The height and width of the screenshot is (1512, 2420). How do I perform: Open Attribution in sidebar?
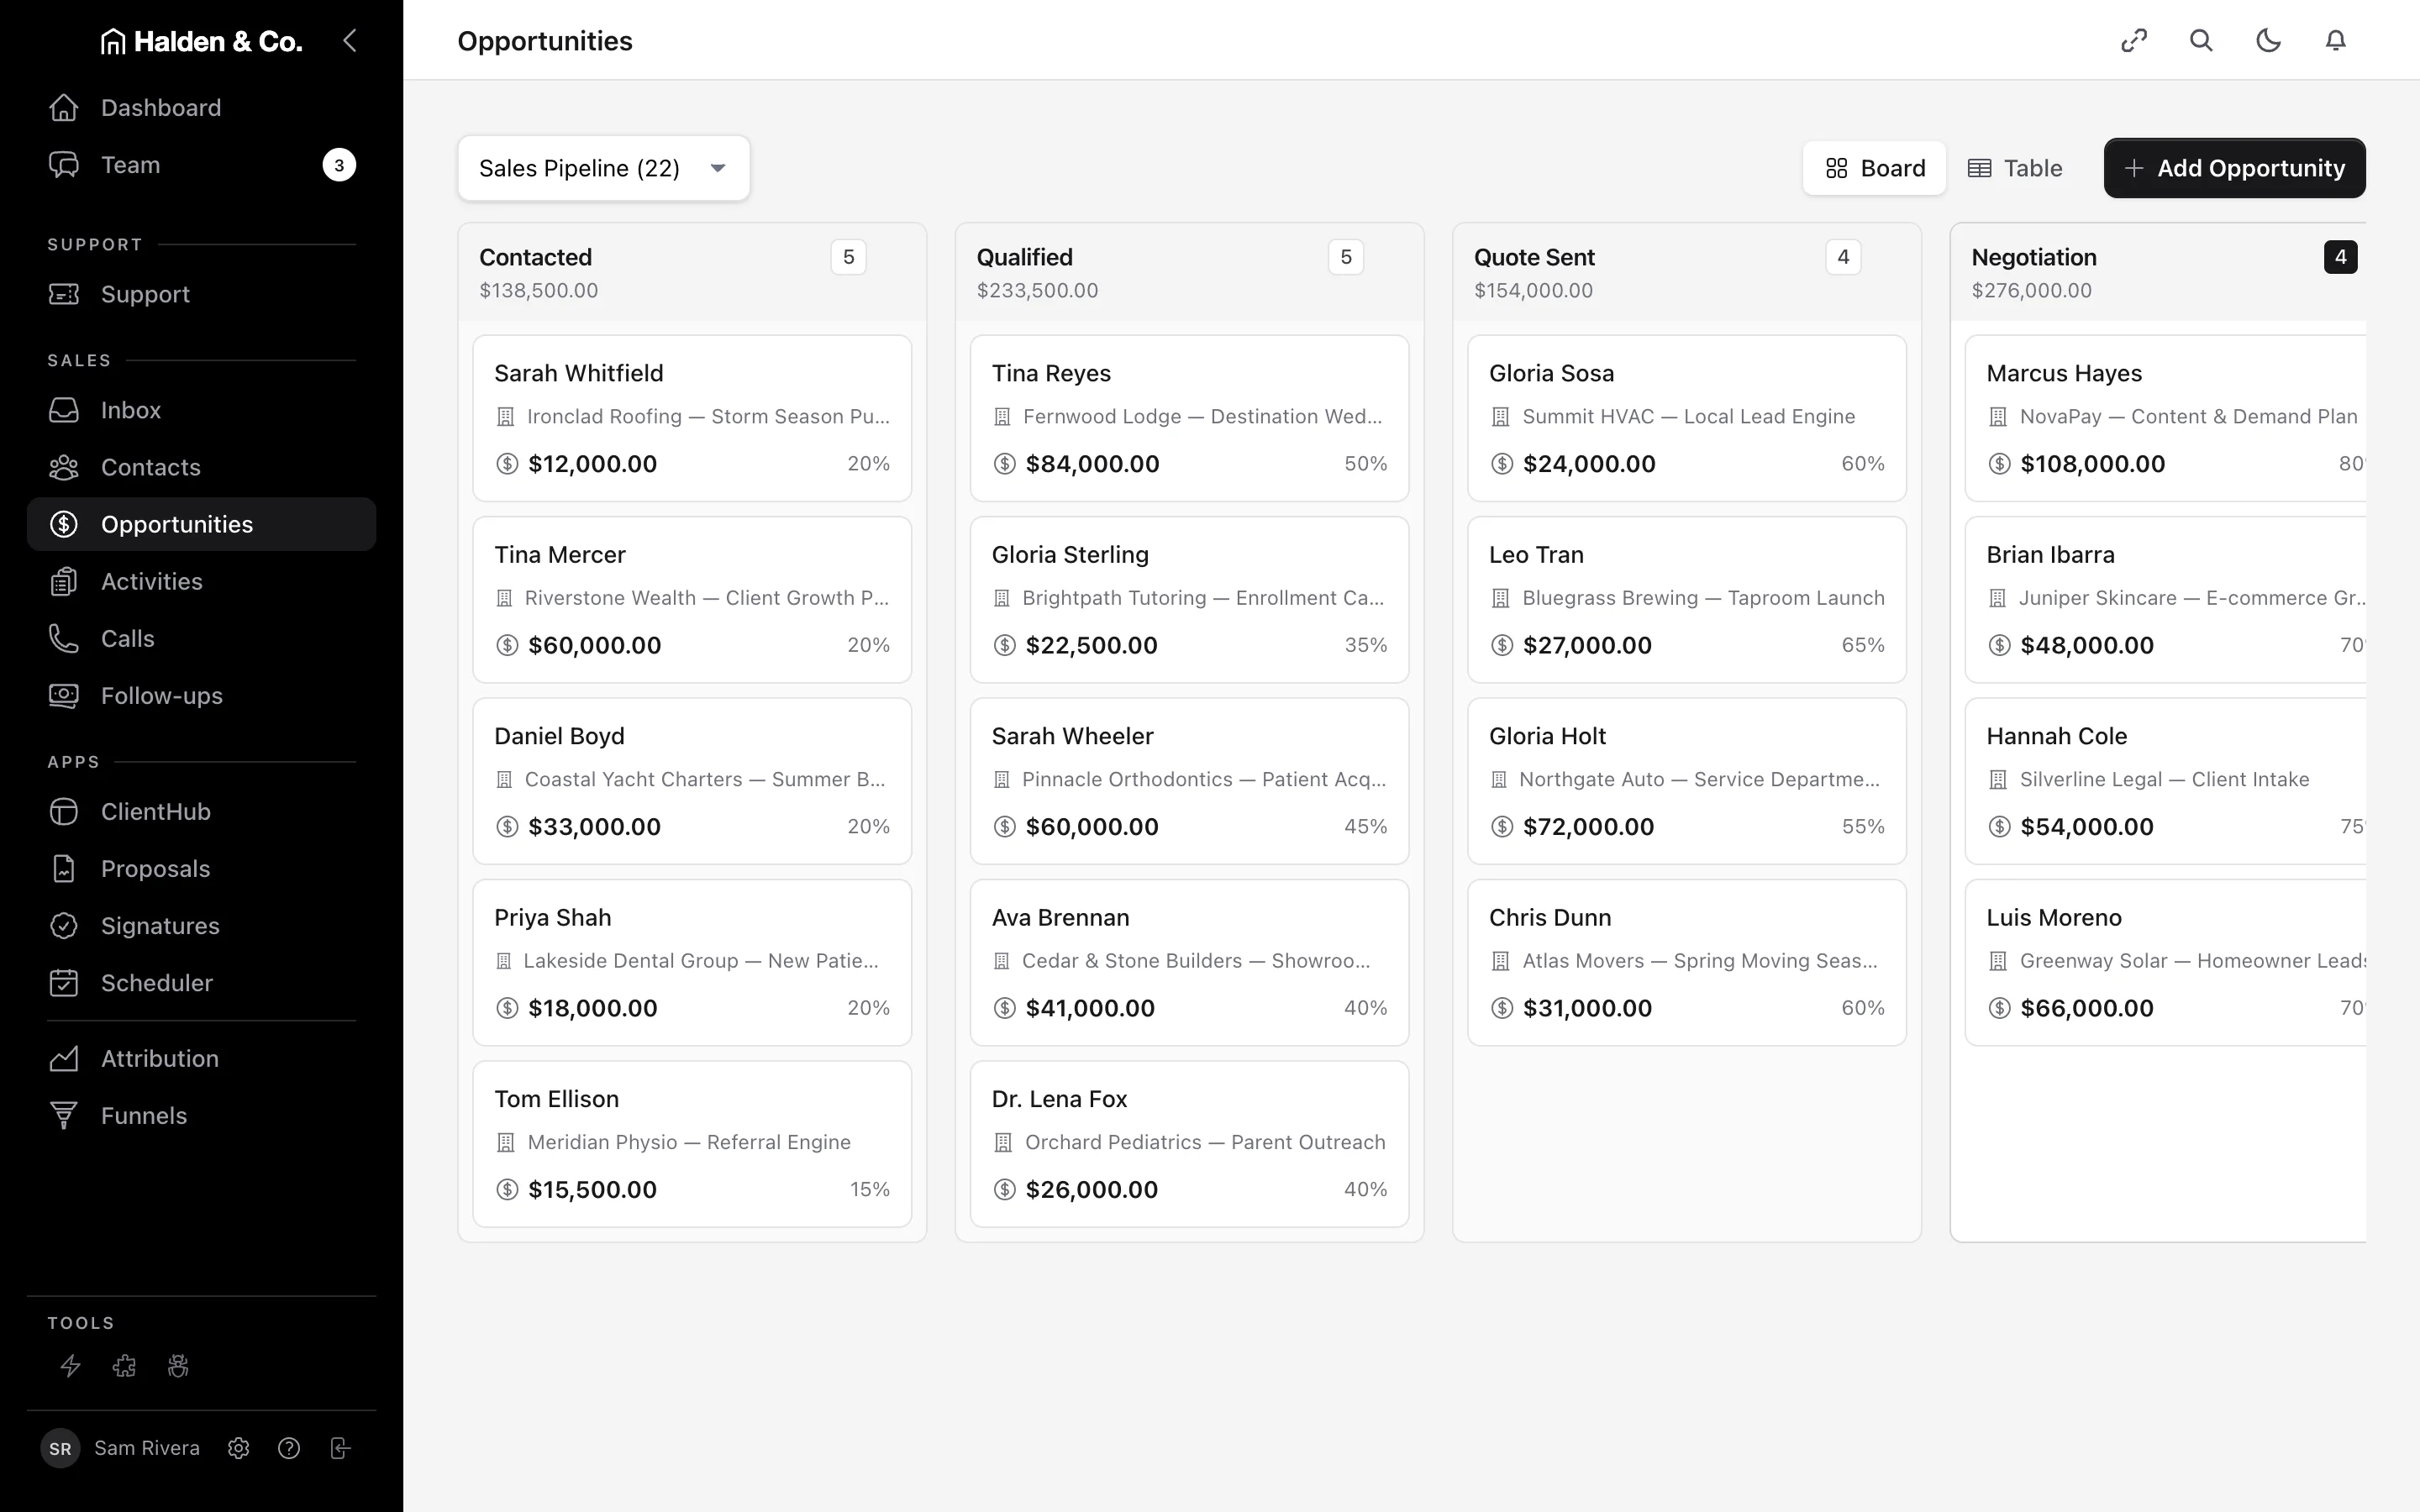201,1058
